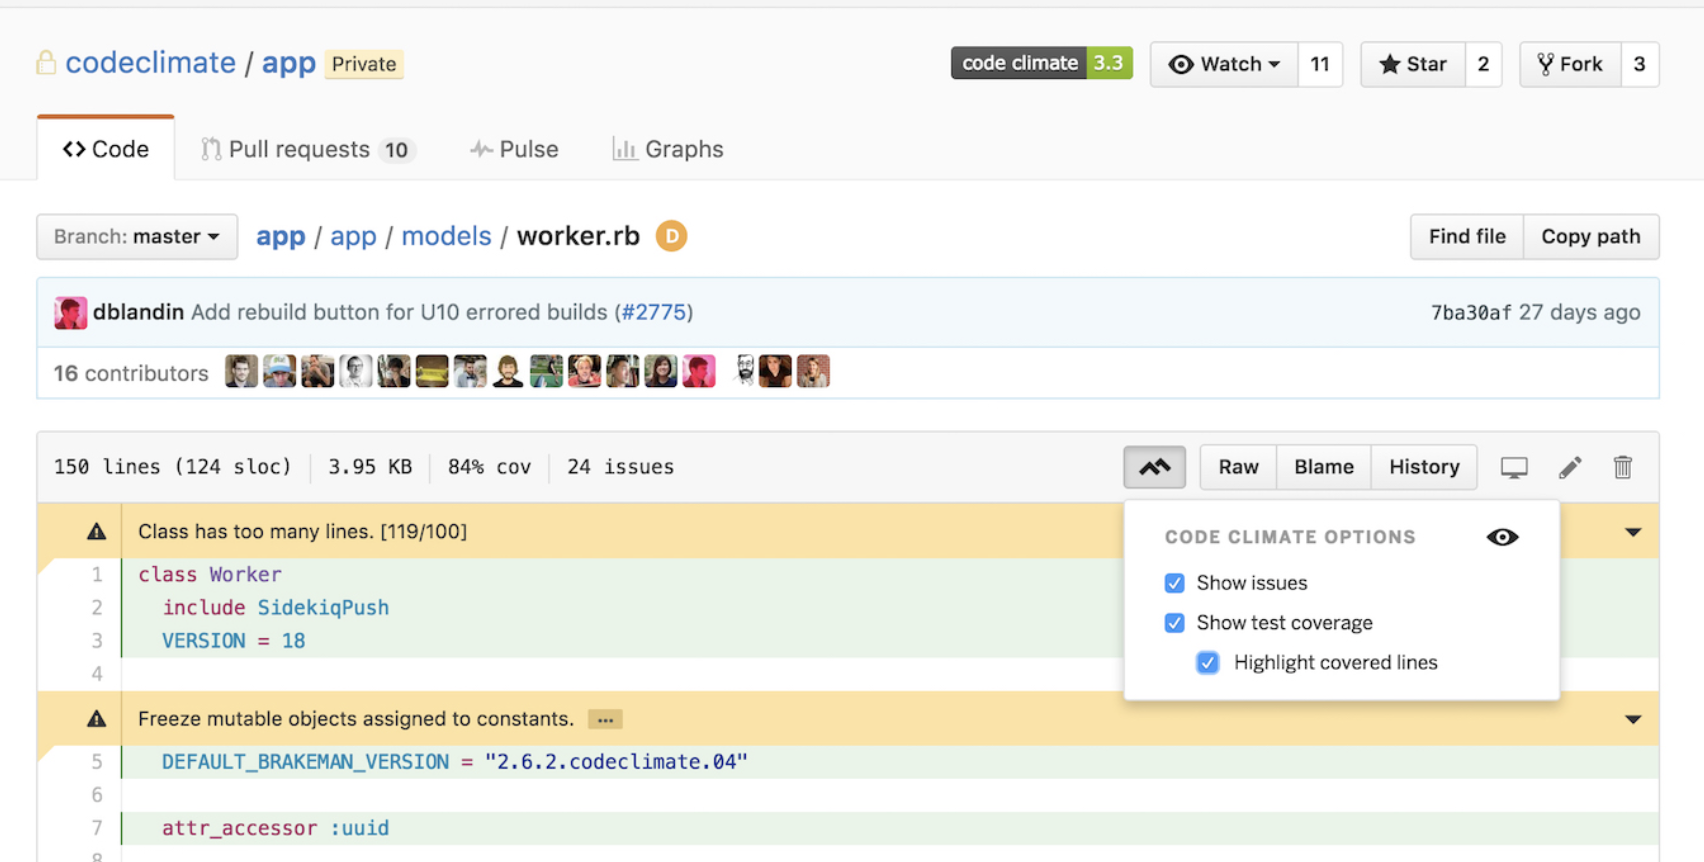Click the watchers count 11
This screenshot has width=1704, height=862.
[1320, 64]
